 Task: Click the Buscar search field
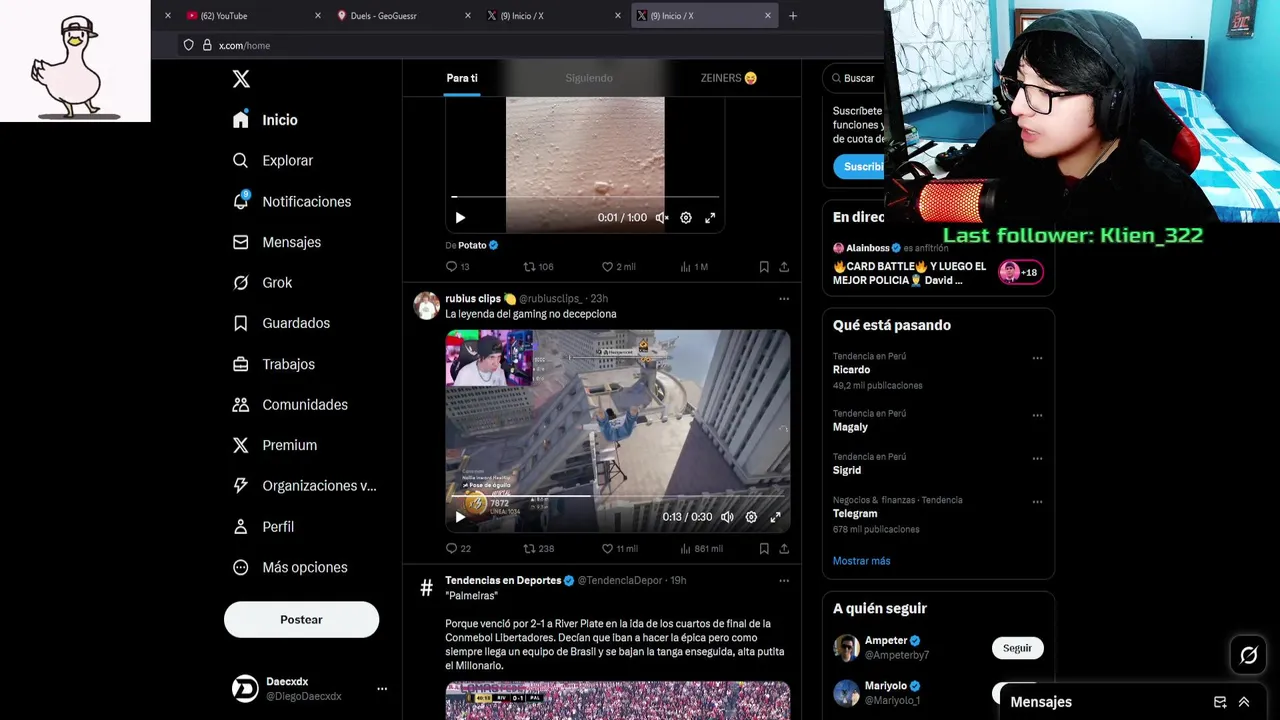tap(856, 78)
